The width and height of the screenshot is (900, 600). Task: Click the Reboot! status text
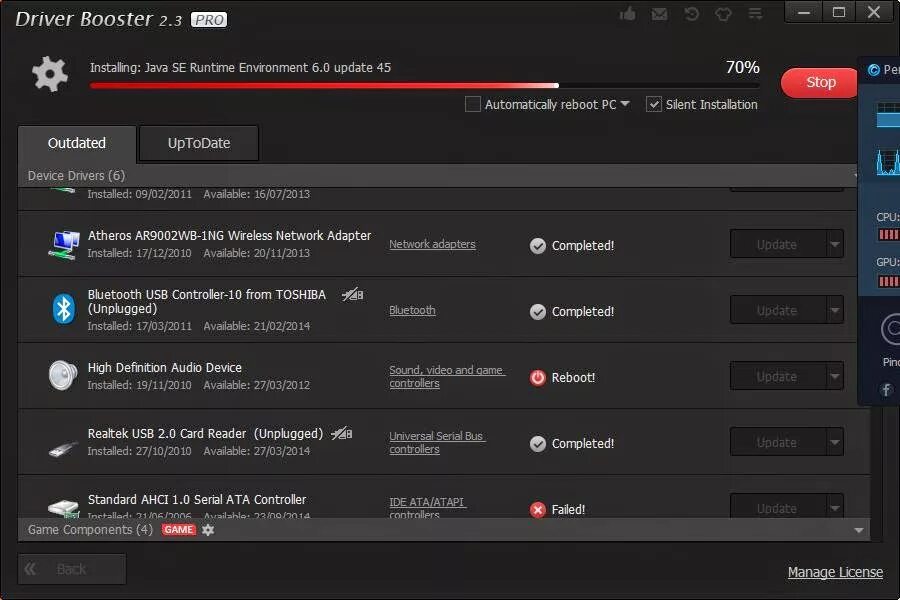573,378
